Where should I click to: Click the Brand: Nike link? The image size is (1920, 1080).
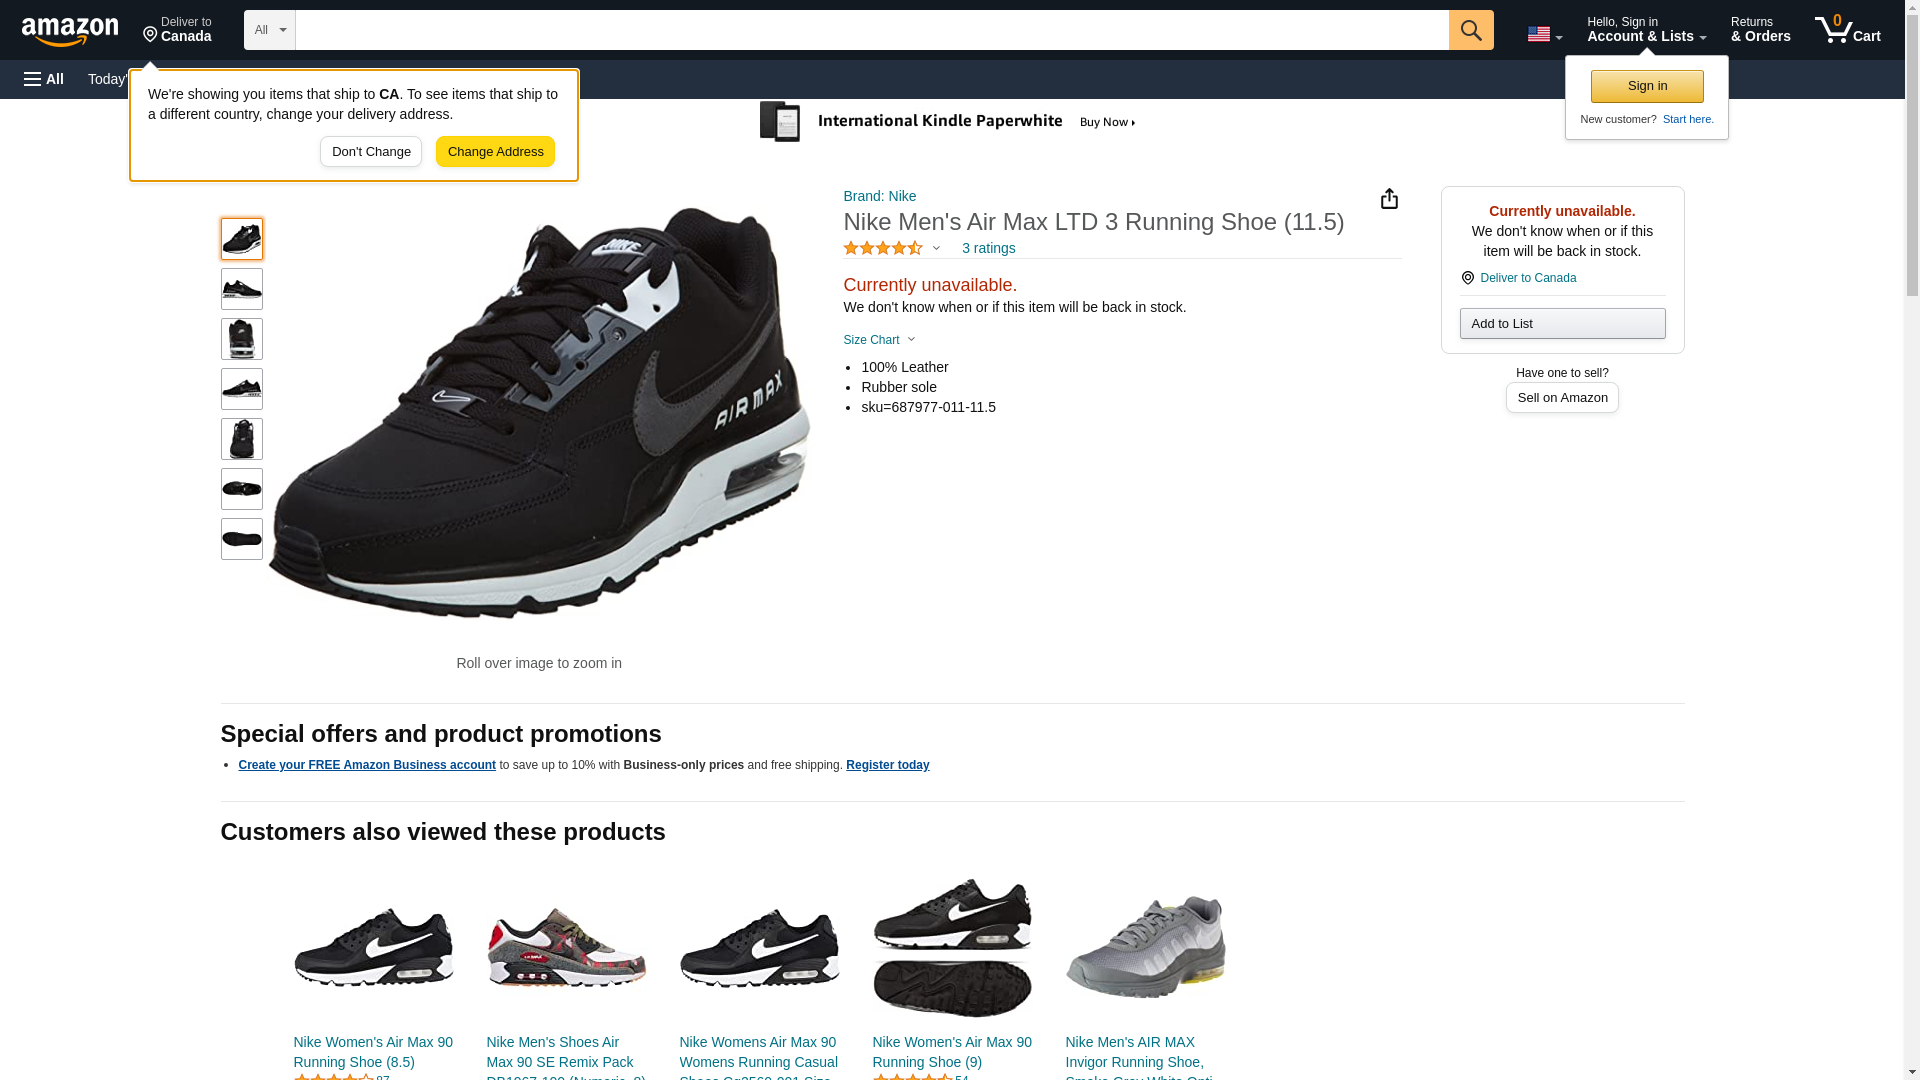(x=879, y=196)
